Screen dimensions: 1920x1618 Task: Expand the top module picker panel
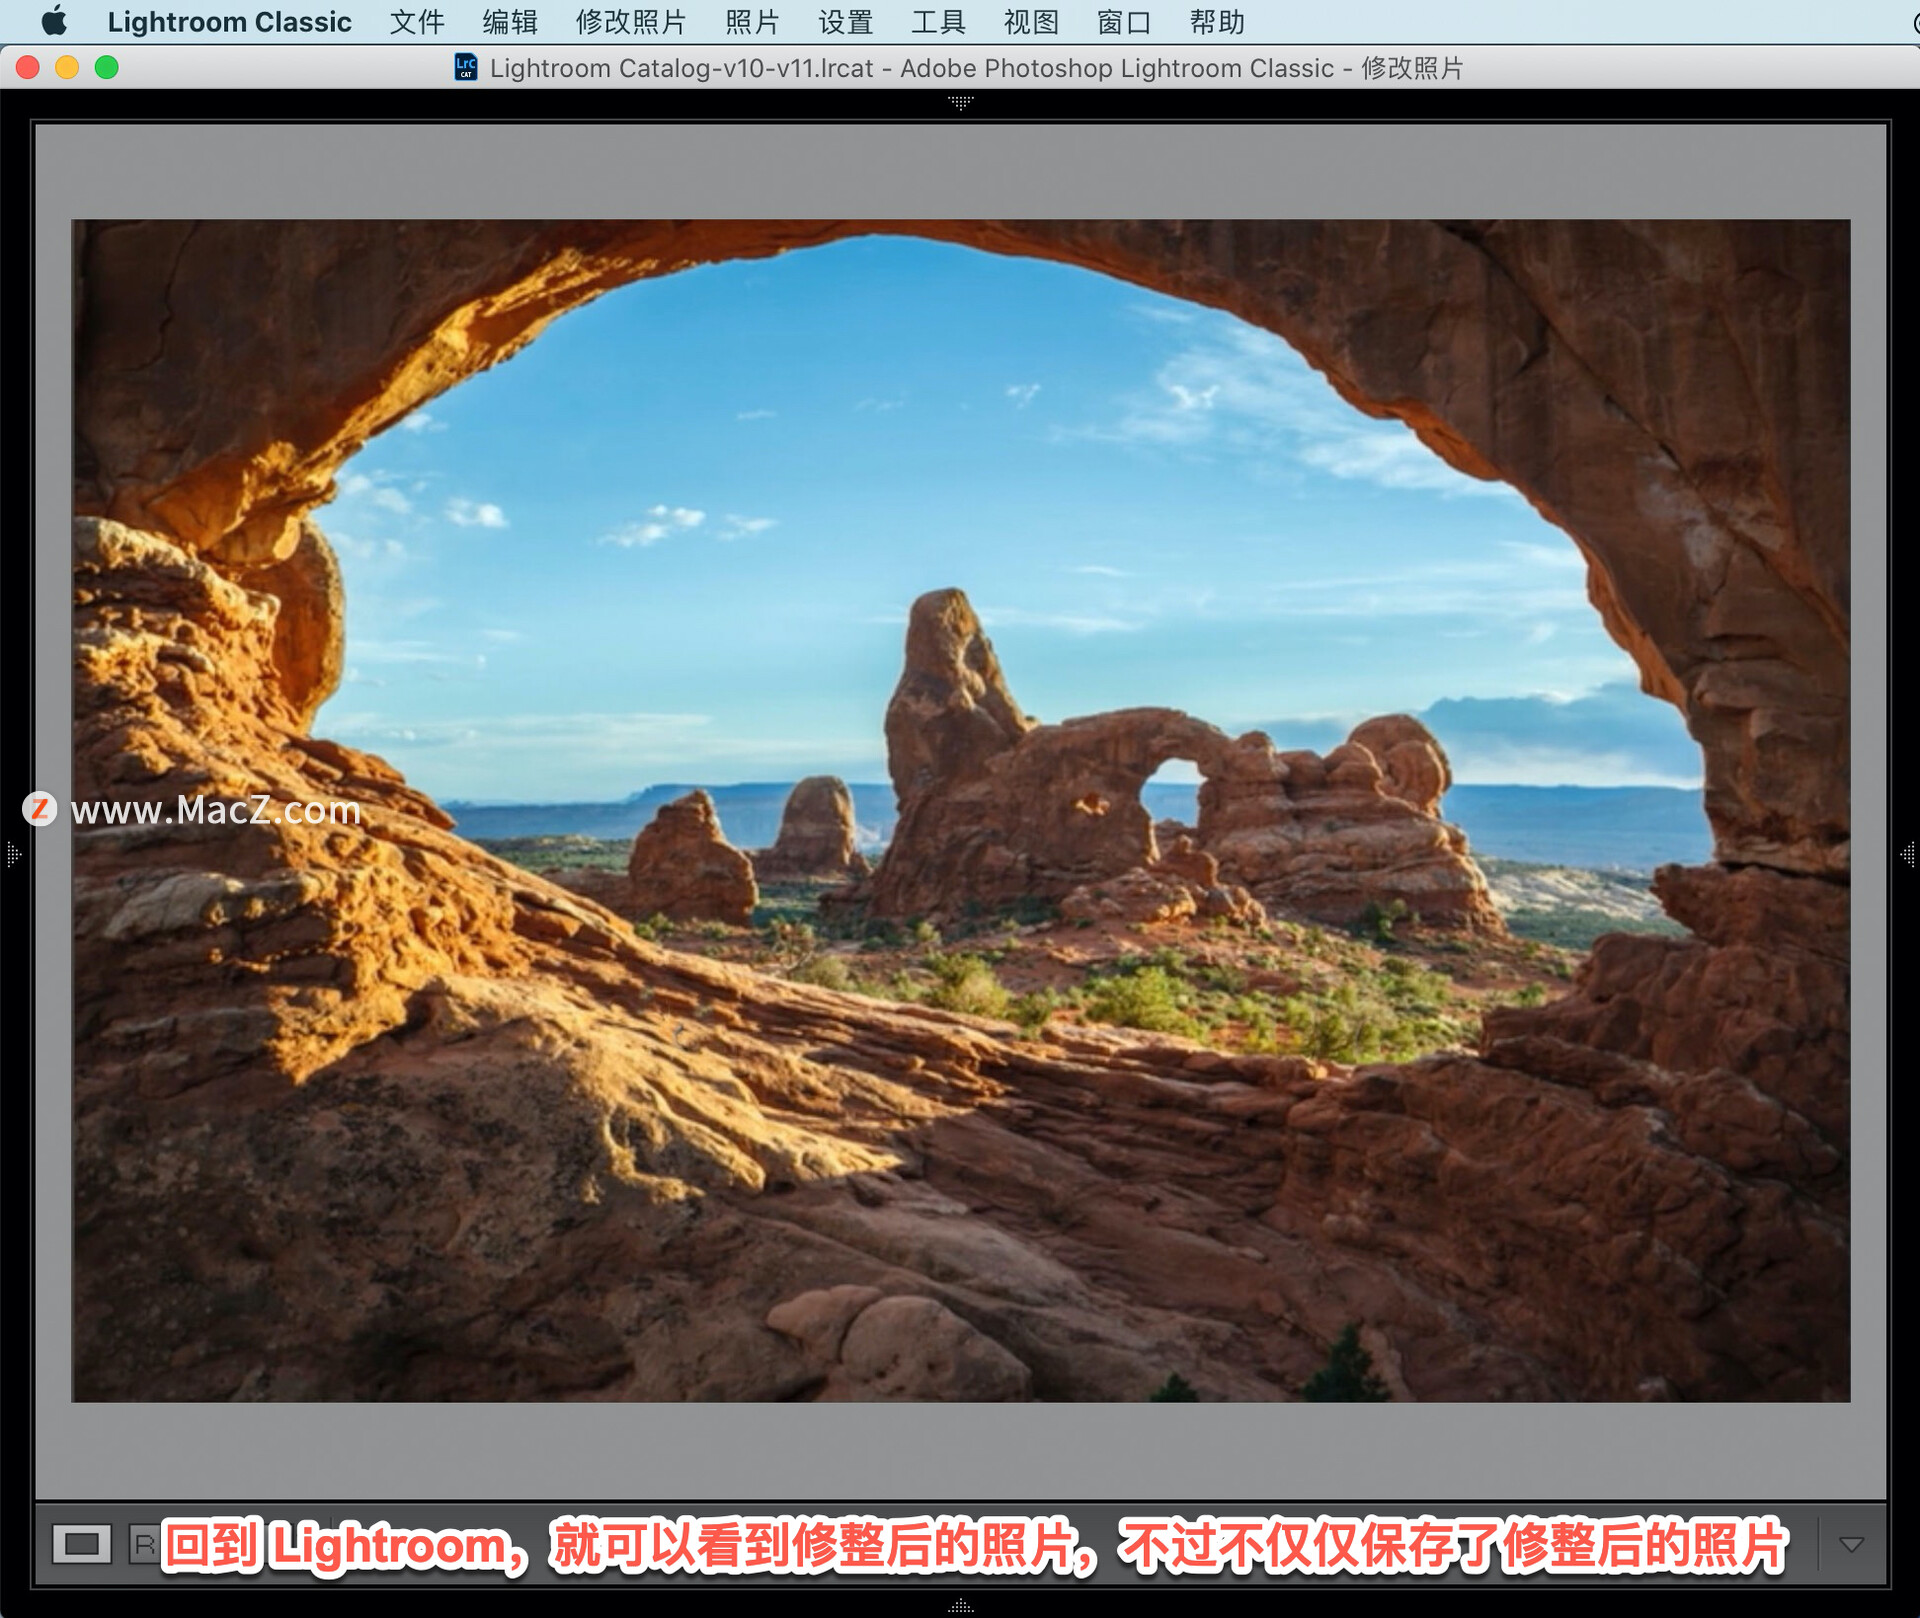[960, 102]
